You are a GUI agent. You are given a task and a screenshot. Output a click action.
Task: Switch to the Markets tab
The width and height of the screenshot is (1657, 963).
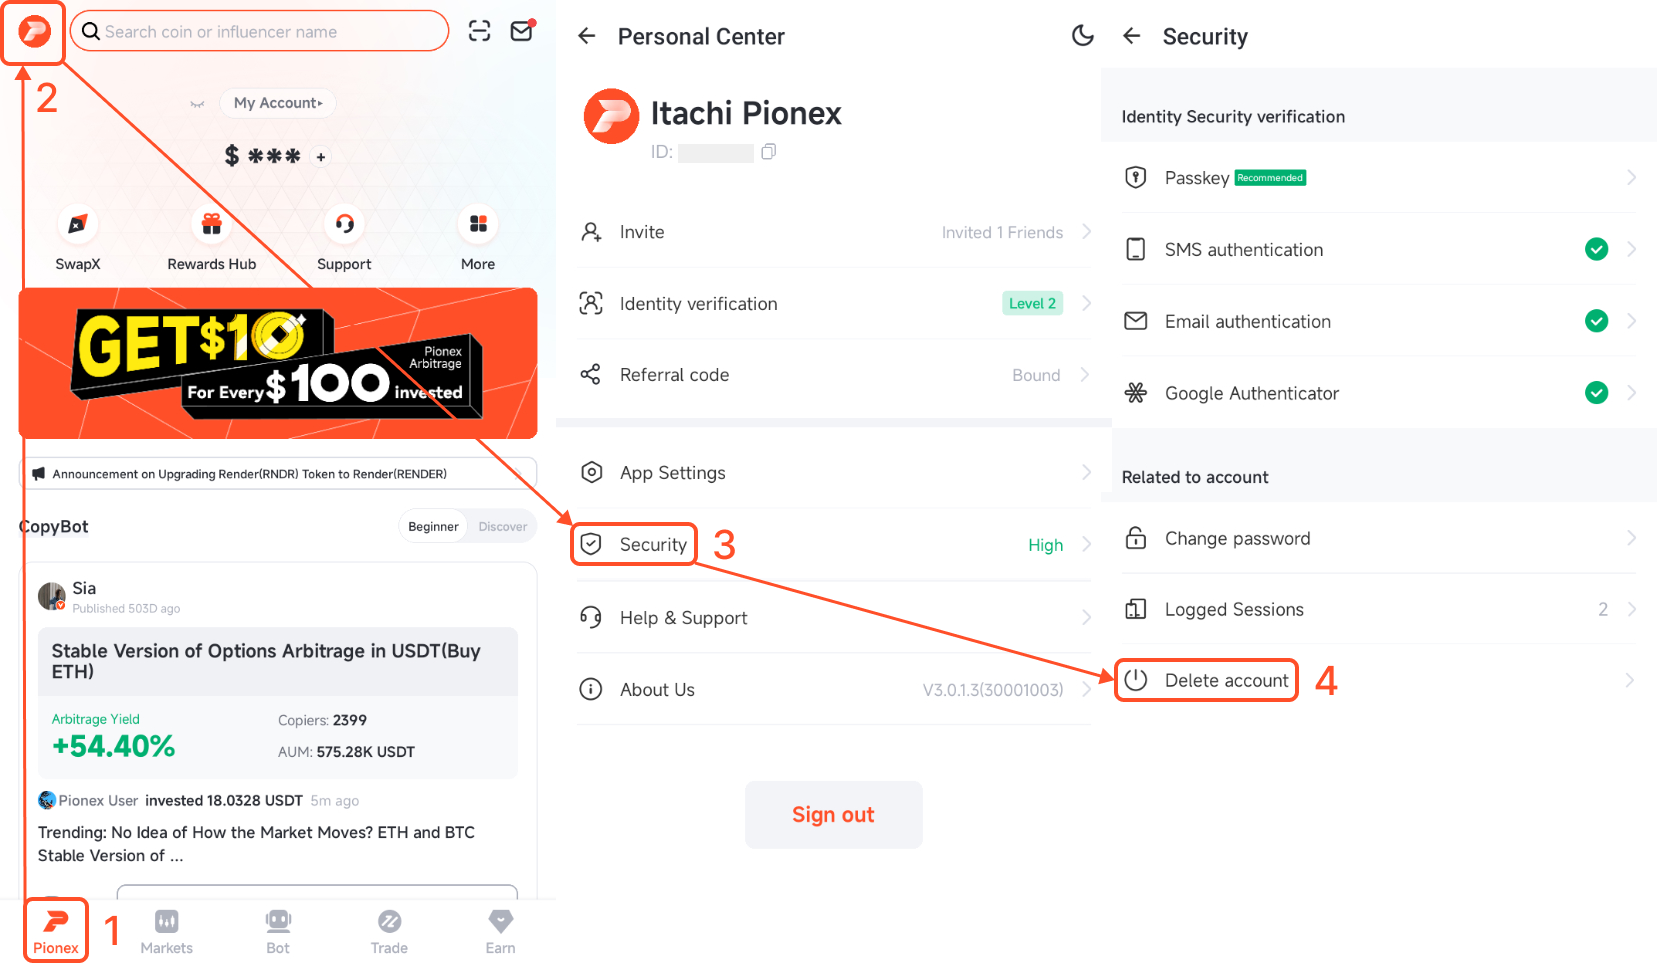tap(167, 931)
